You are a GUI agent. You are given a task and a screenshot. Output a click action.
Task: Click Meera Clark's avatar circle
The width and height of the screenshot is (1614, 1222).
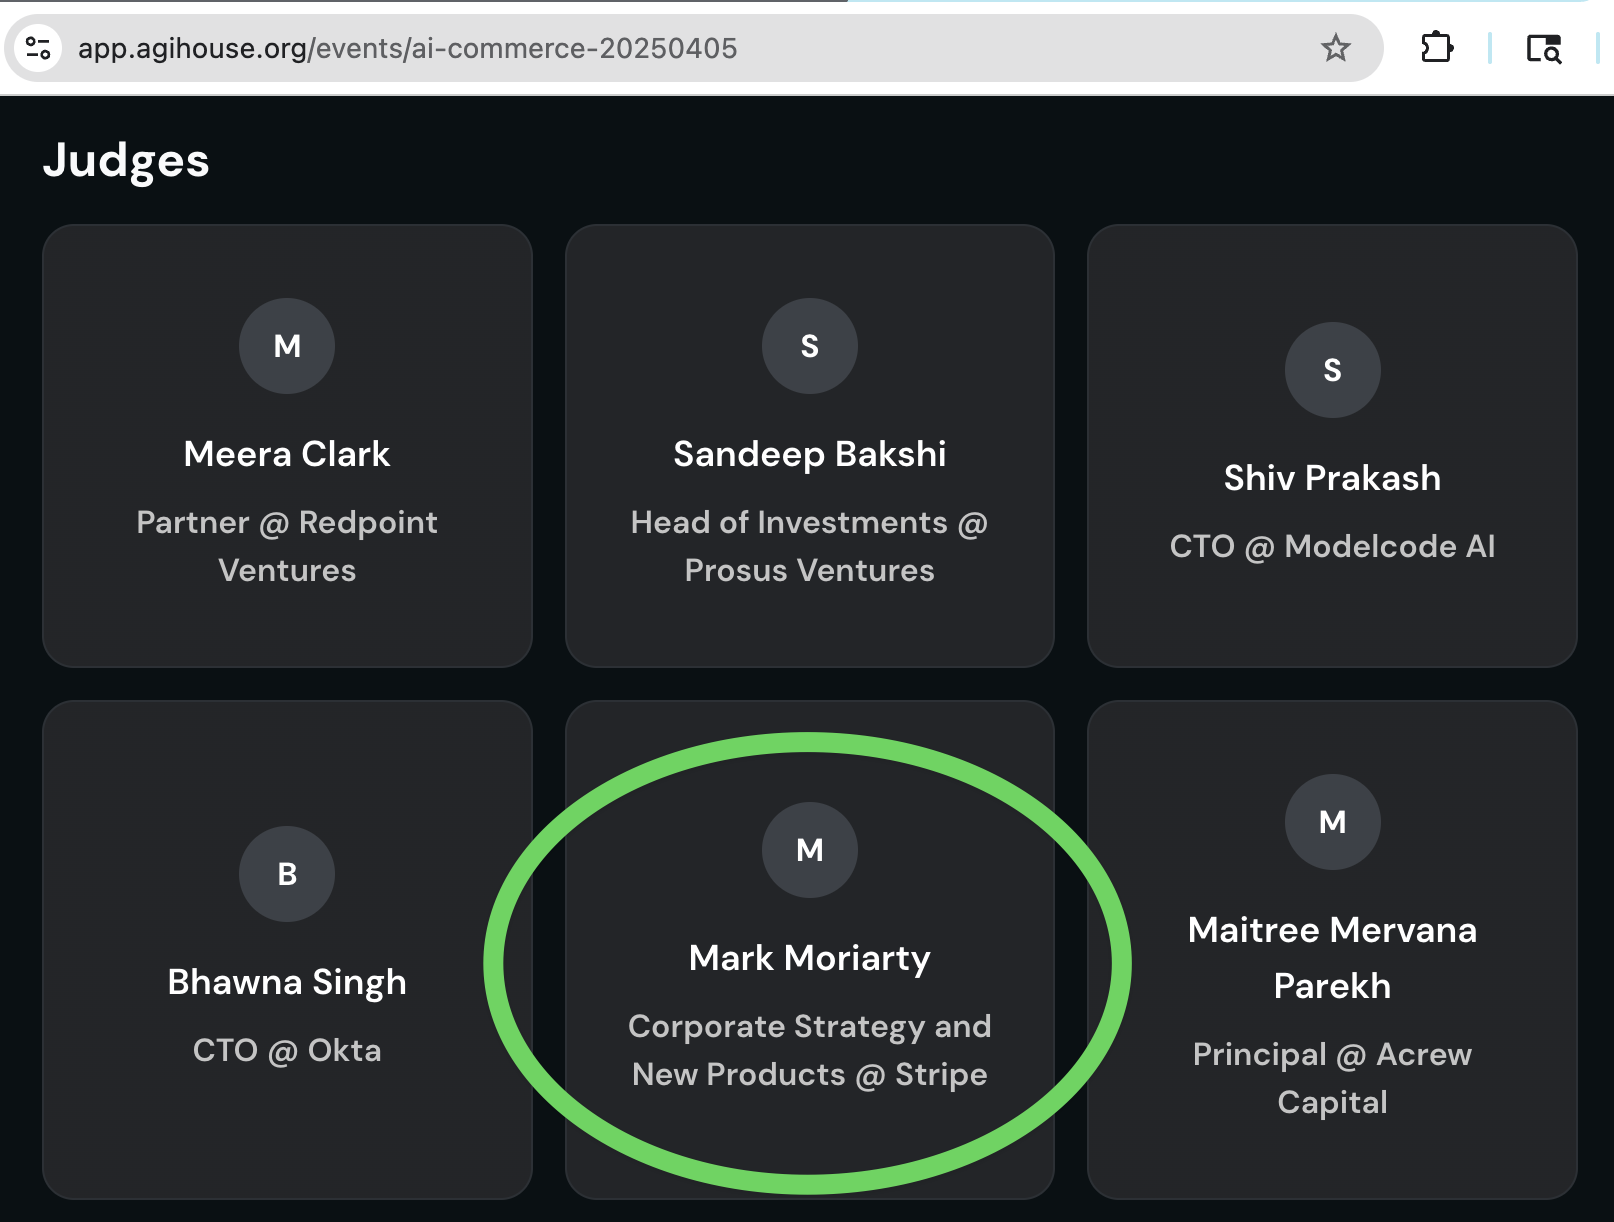(x=287, y=346)
